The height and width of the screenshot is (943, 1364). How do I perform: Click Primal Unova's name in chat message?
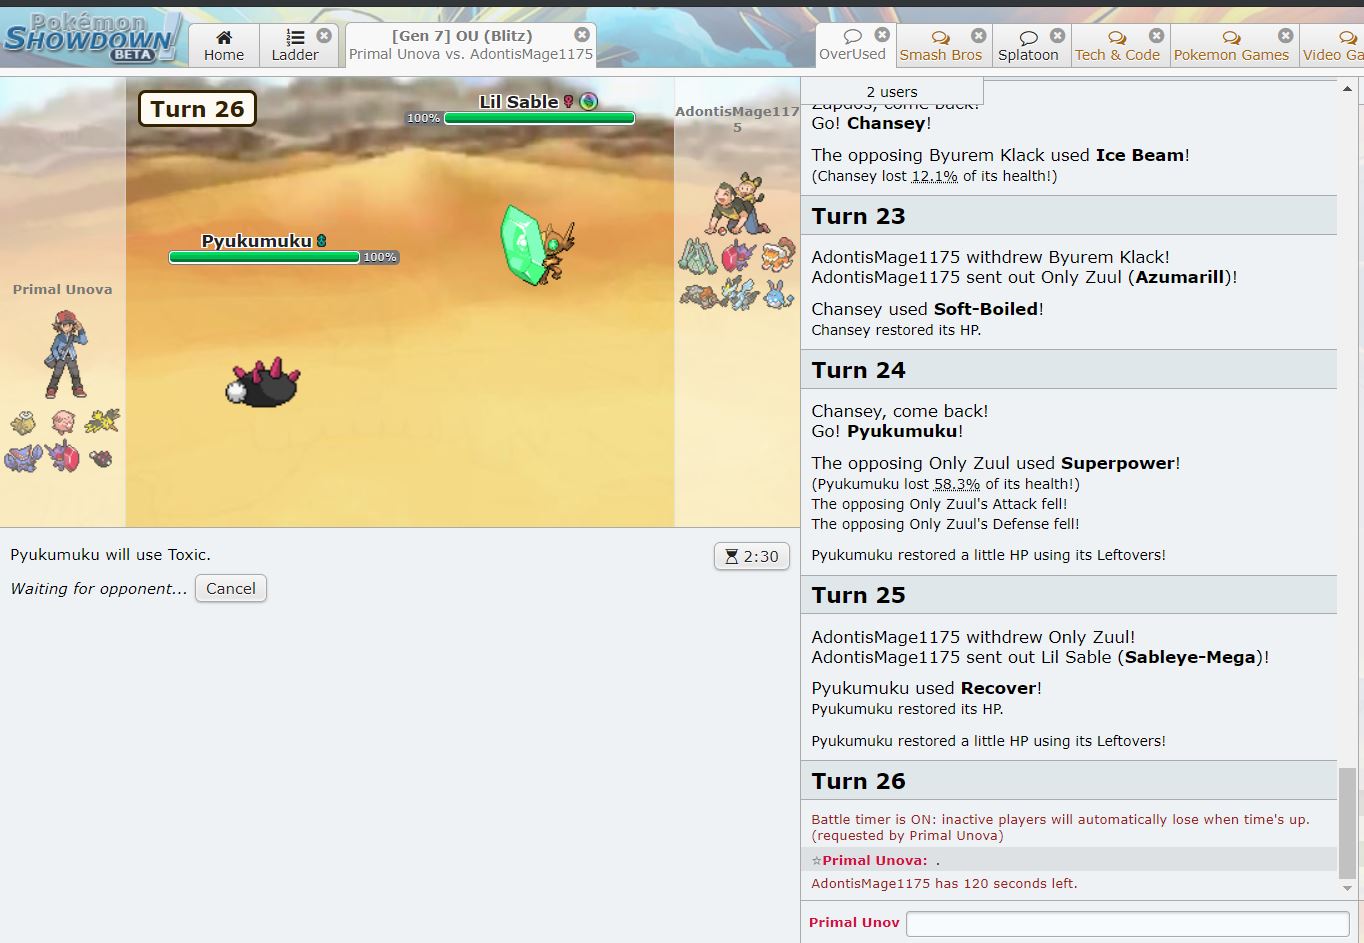pos(874,860)
